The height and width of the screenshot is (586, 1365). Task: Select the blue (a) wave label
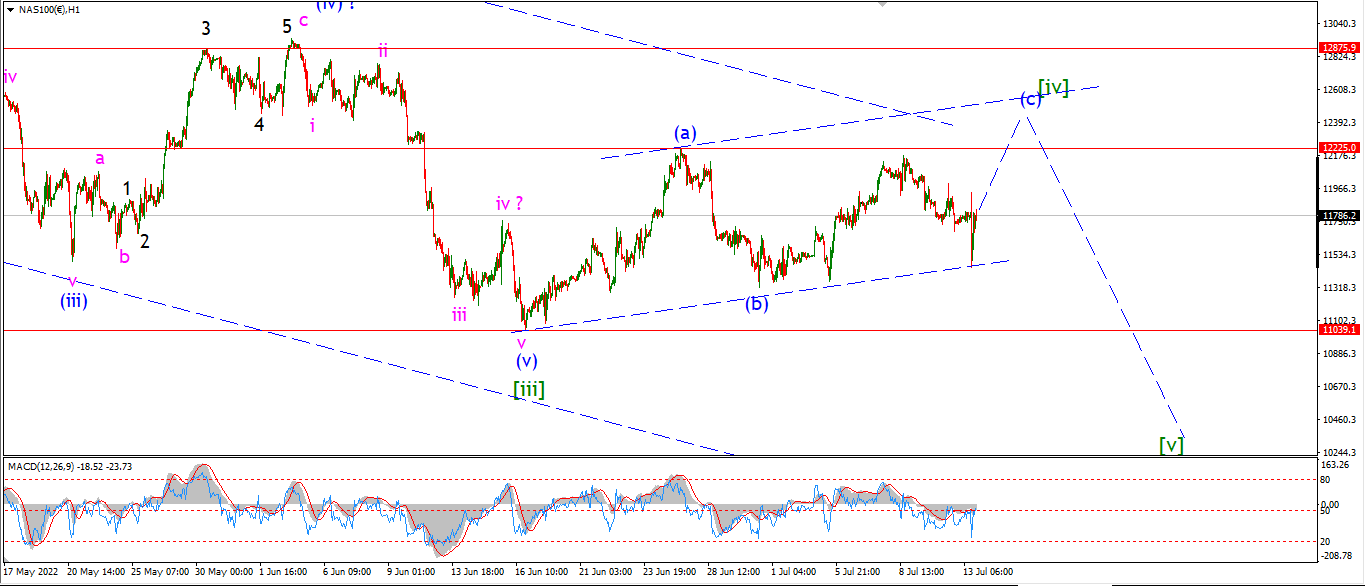pyautogui.click(x=684, y=133)
